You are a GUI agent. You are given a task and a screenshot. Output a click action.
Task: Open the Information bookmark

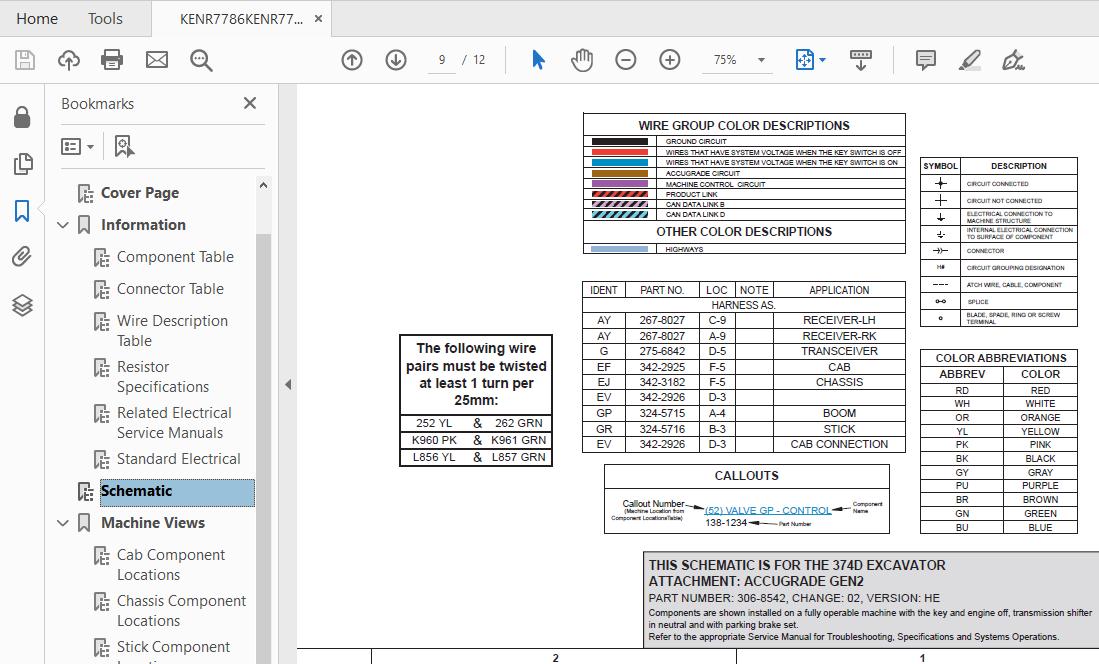[x=143, y=225]
